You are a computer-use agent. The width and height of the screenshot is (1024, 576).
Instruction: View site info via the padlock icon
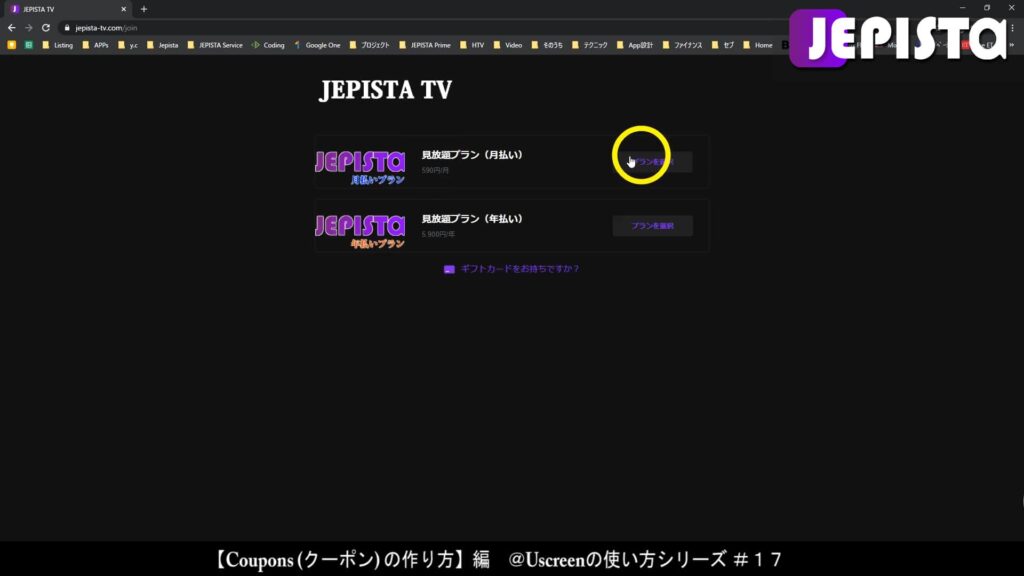67,27
